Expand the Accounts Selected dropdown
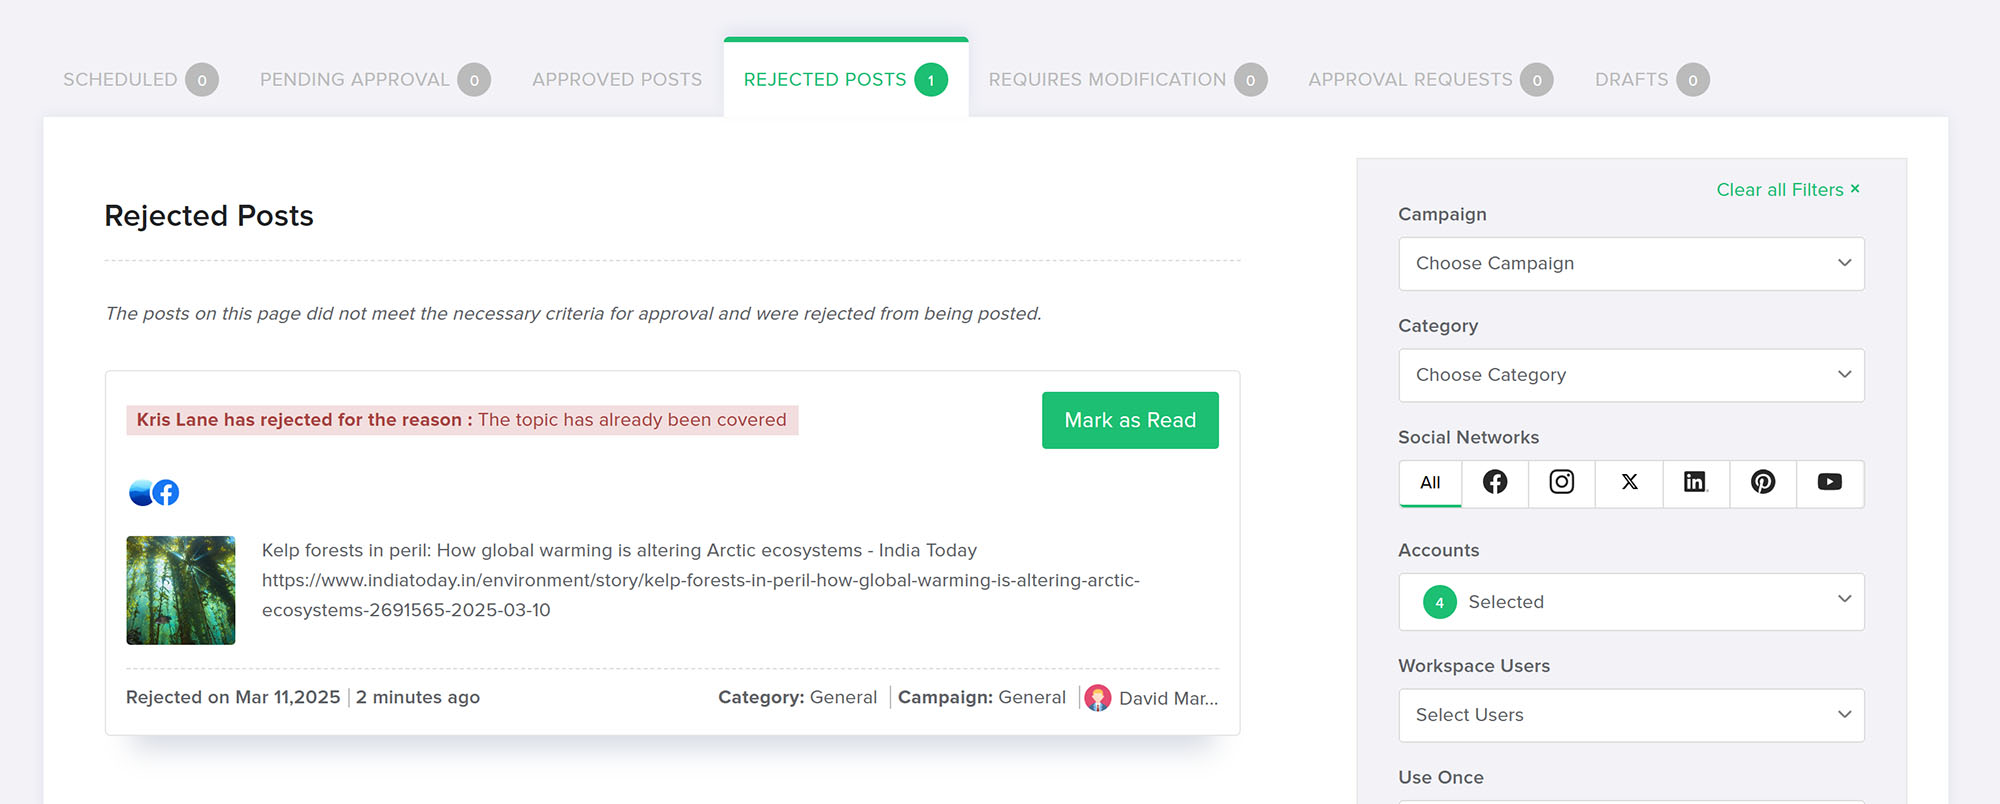The height and width of the screenshot is (804, 2000). click(1631, 602)
